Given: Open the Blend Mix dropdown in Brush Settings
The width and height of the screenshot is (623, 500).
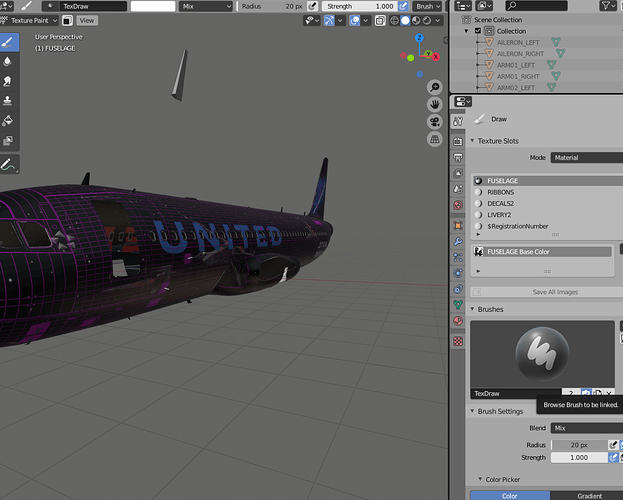Looking at the screenshot, I should (x=586, y=428).
